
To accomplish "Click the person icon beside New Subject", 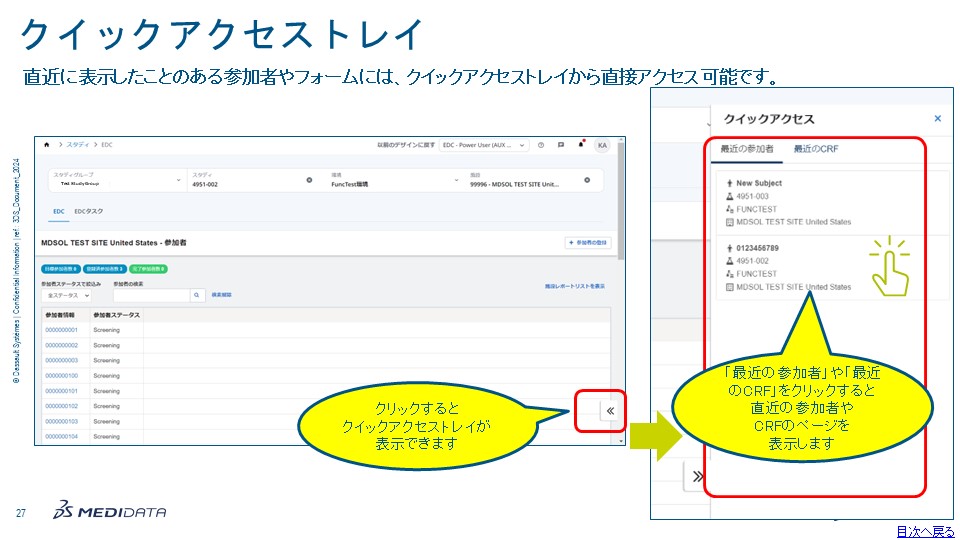I will tap(729, 183).
